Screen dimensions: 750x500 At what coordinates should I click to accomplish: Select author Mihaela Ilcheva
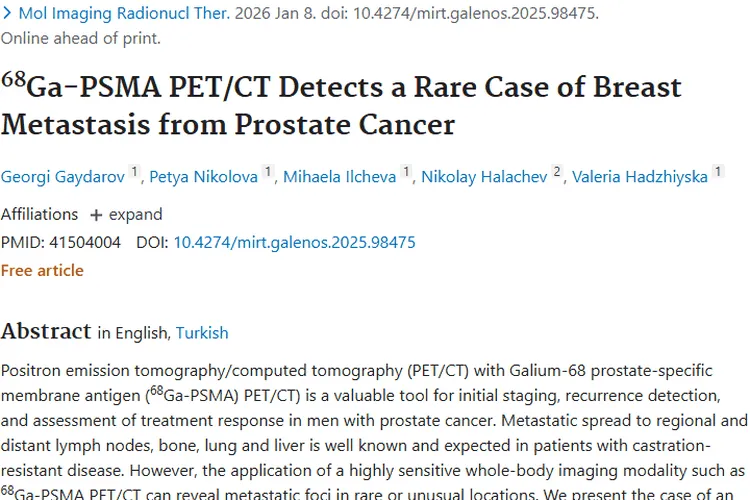coord(339,177)
